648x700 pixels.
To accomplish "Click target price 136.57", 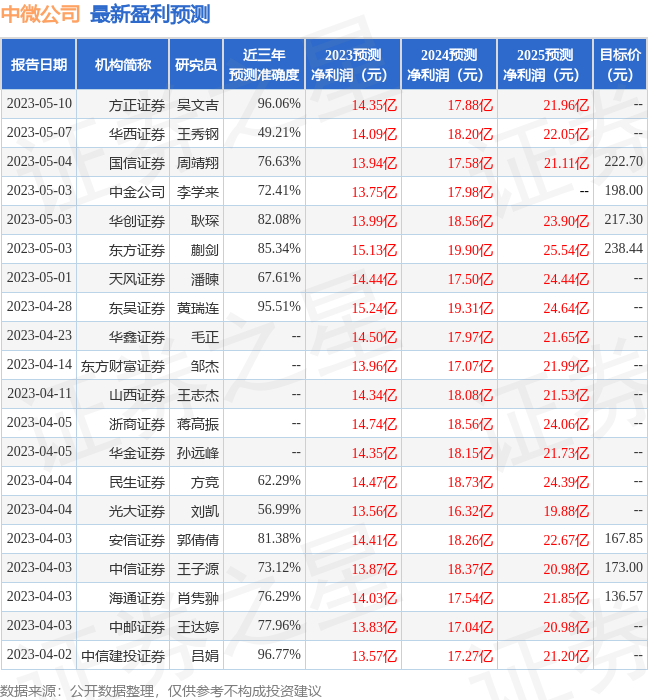I will click(x=623, y=597).
